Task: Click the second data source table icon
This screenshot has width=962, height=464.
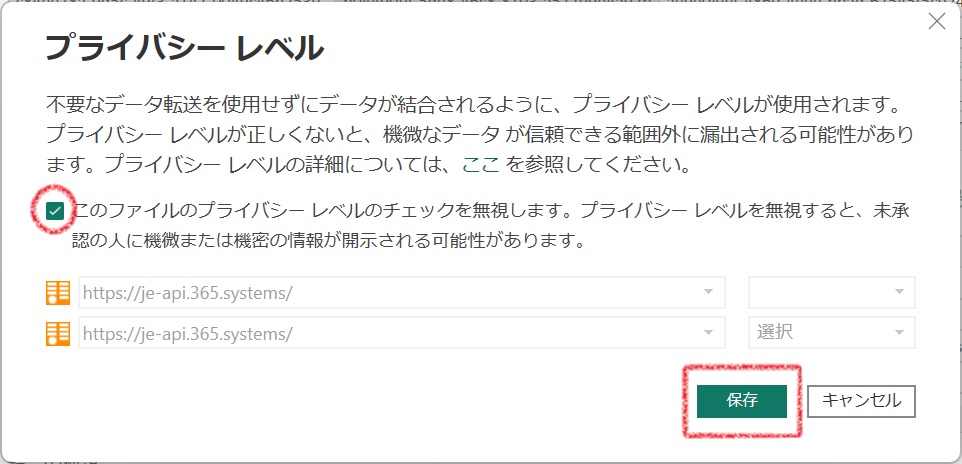Action: (58, 333)
